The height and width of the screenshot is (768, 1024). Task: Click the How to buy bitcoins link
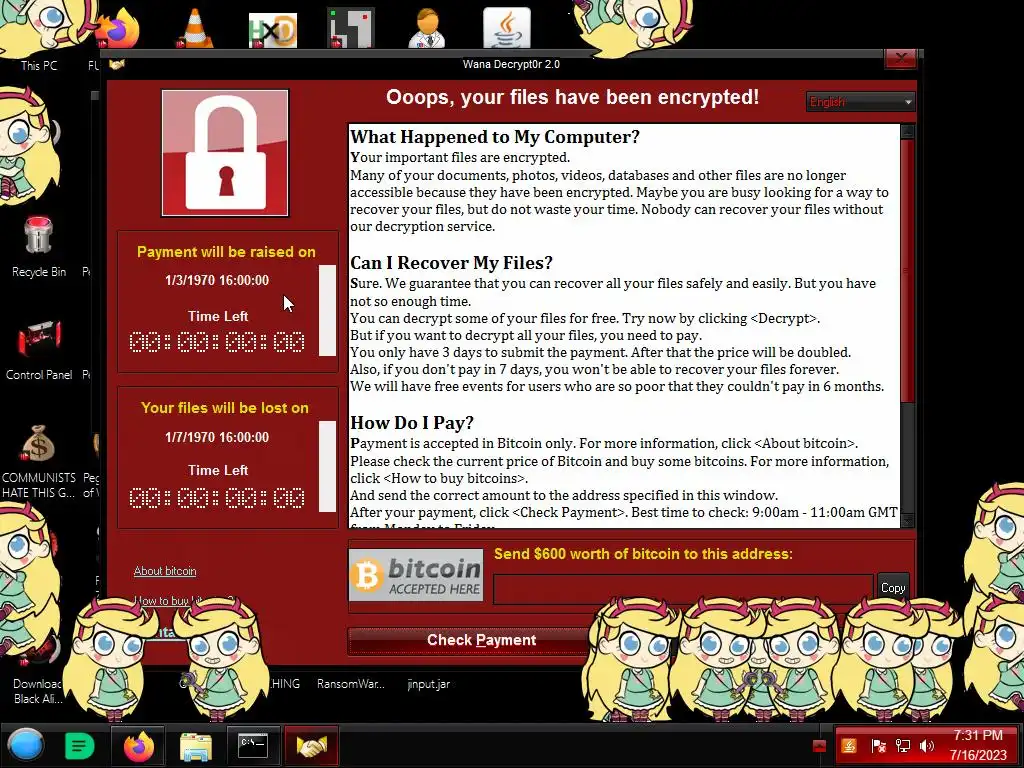pyautogui.click(x=184, y=600)
